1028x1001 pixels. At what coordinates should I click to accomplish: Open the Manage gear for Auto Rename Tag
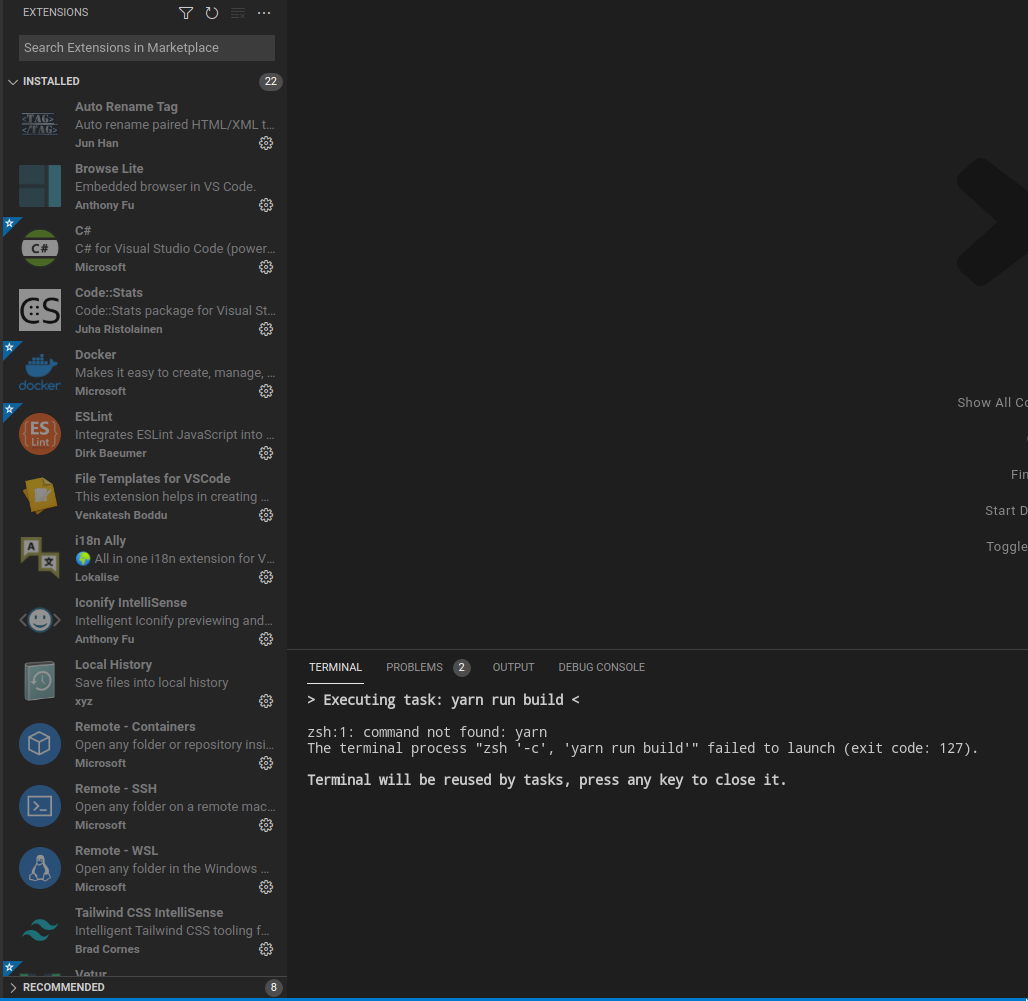pos(265,143)
